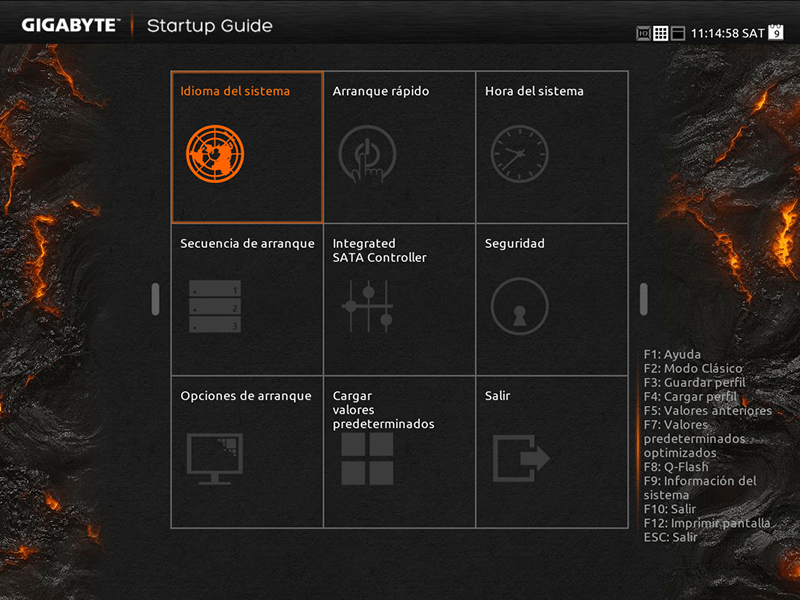Open the F8: Q-Flash entry
Screen dimensions: 800x600
[676, 467]
